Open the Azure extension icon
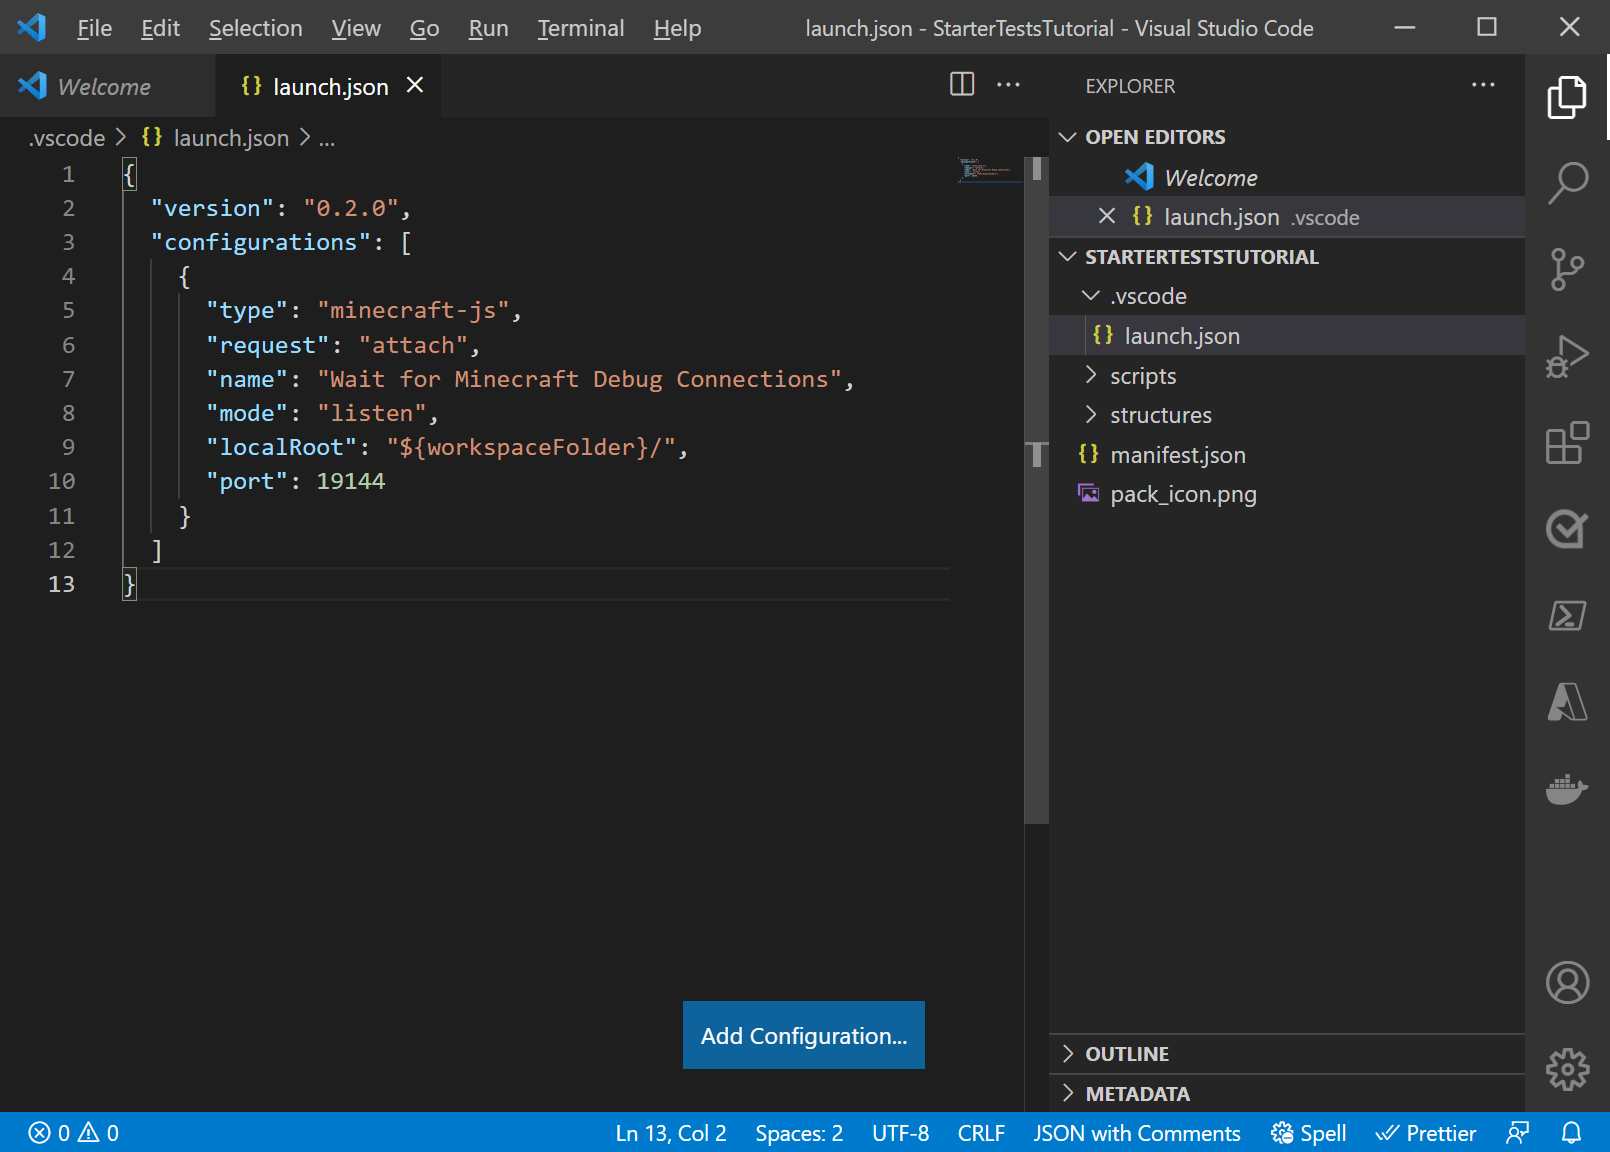 1567,702
